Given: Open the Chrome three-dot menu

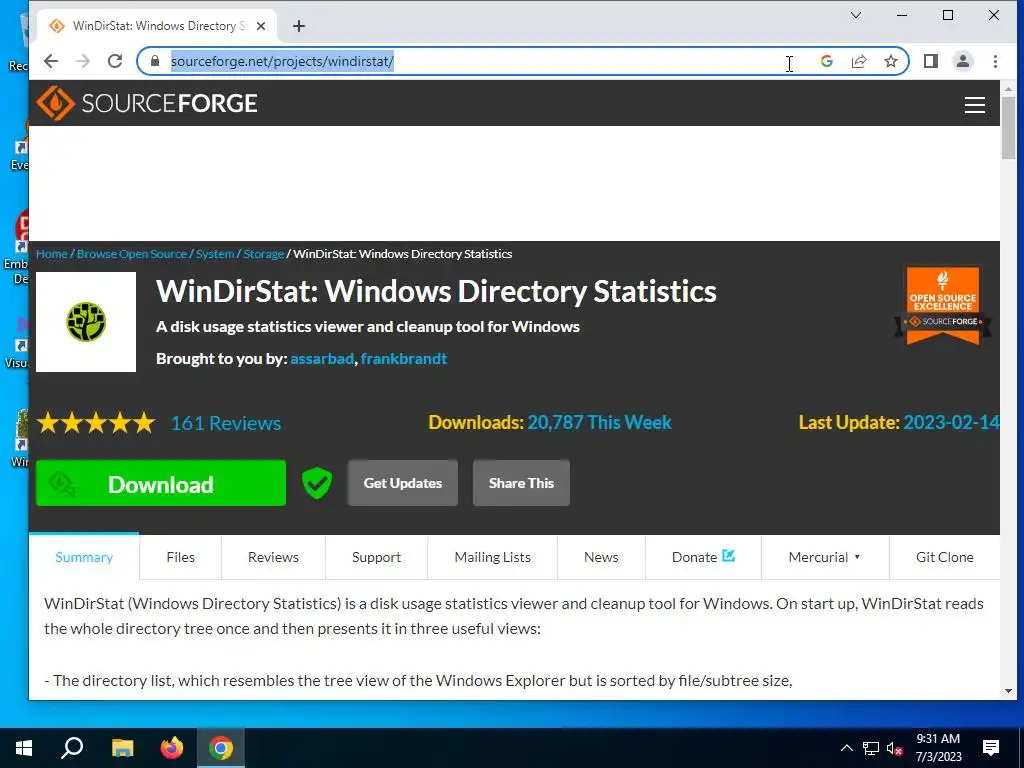Looking at the screenshot, I should tap(995, 61).
